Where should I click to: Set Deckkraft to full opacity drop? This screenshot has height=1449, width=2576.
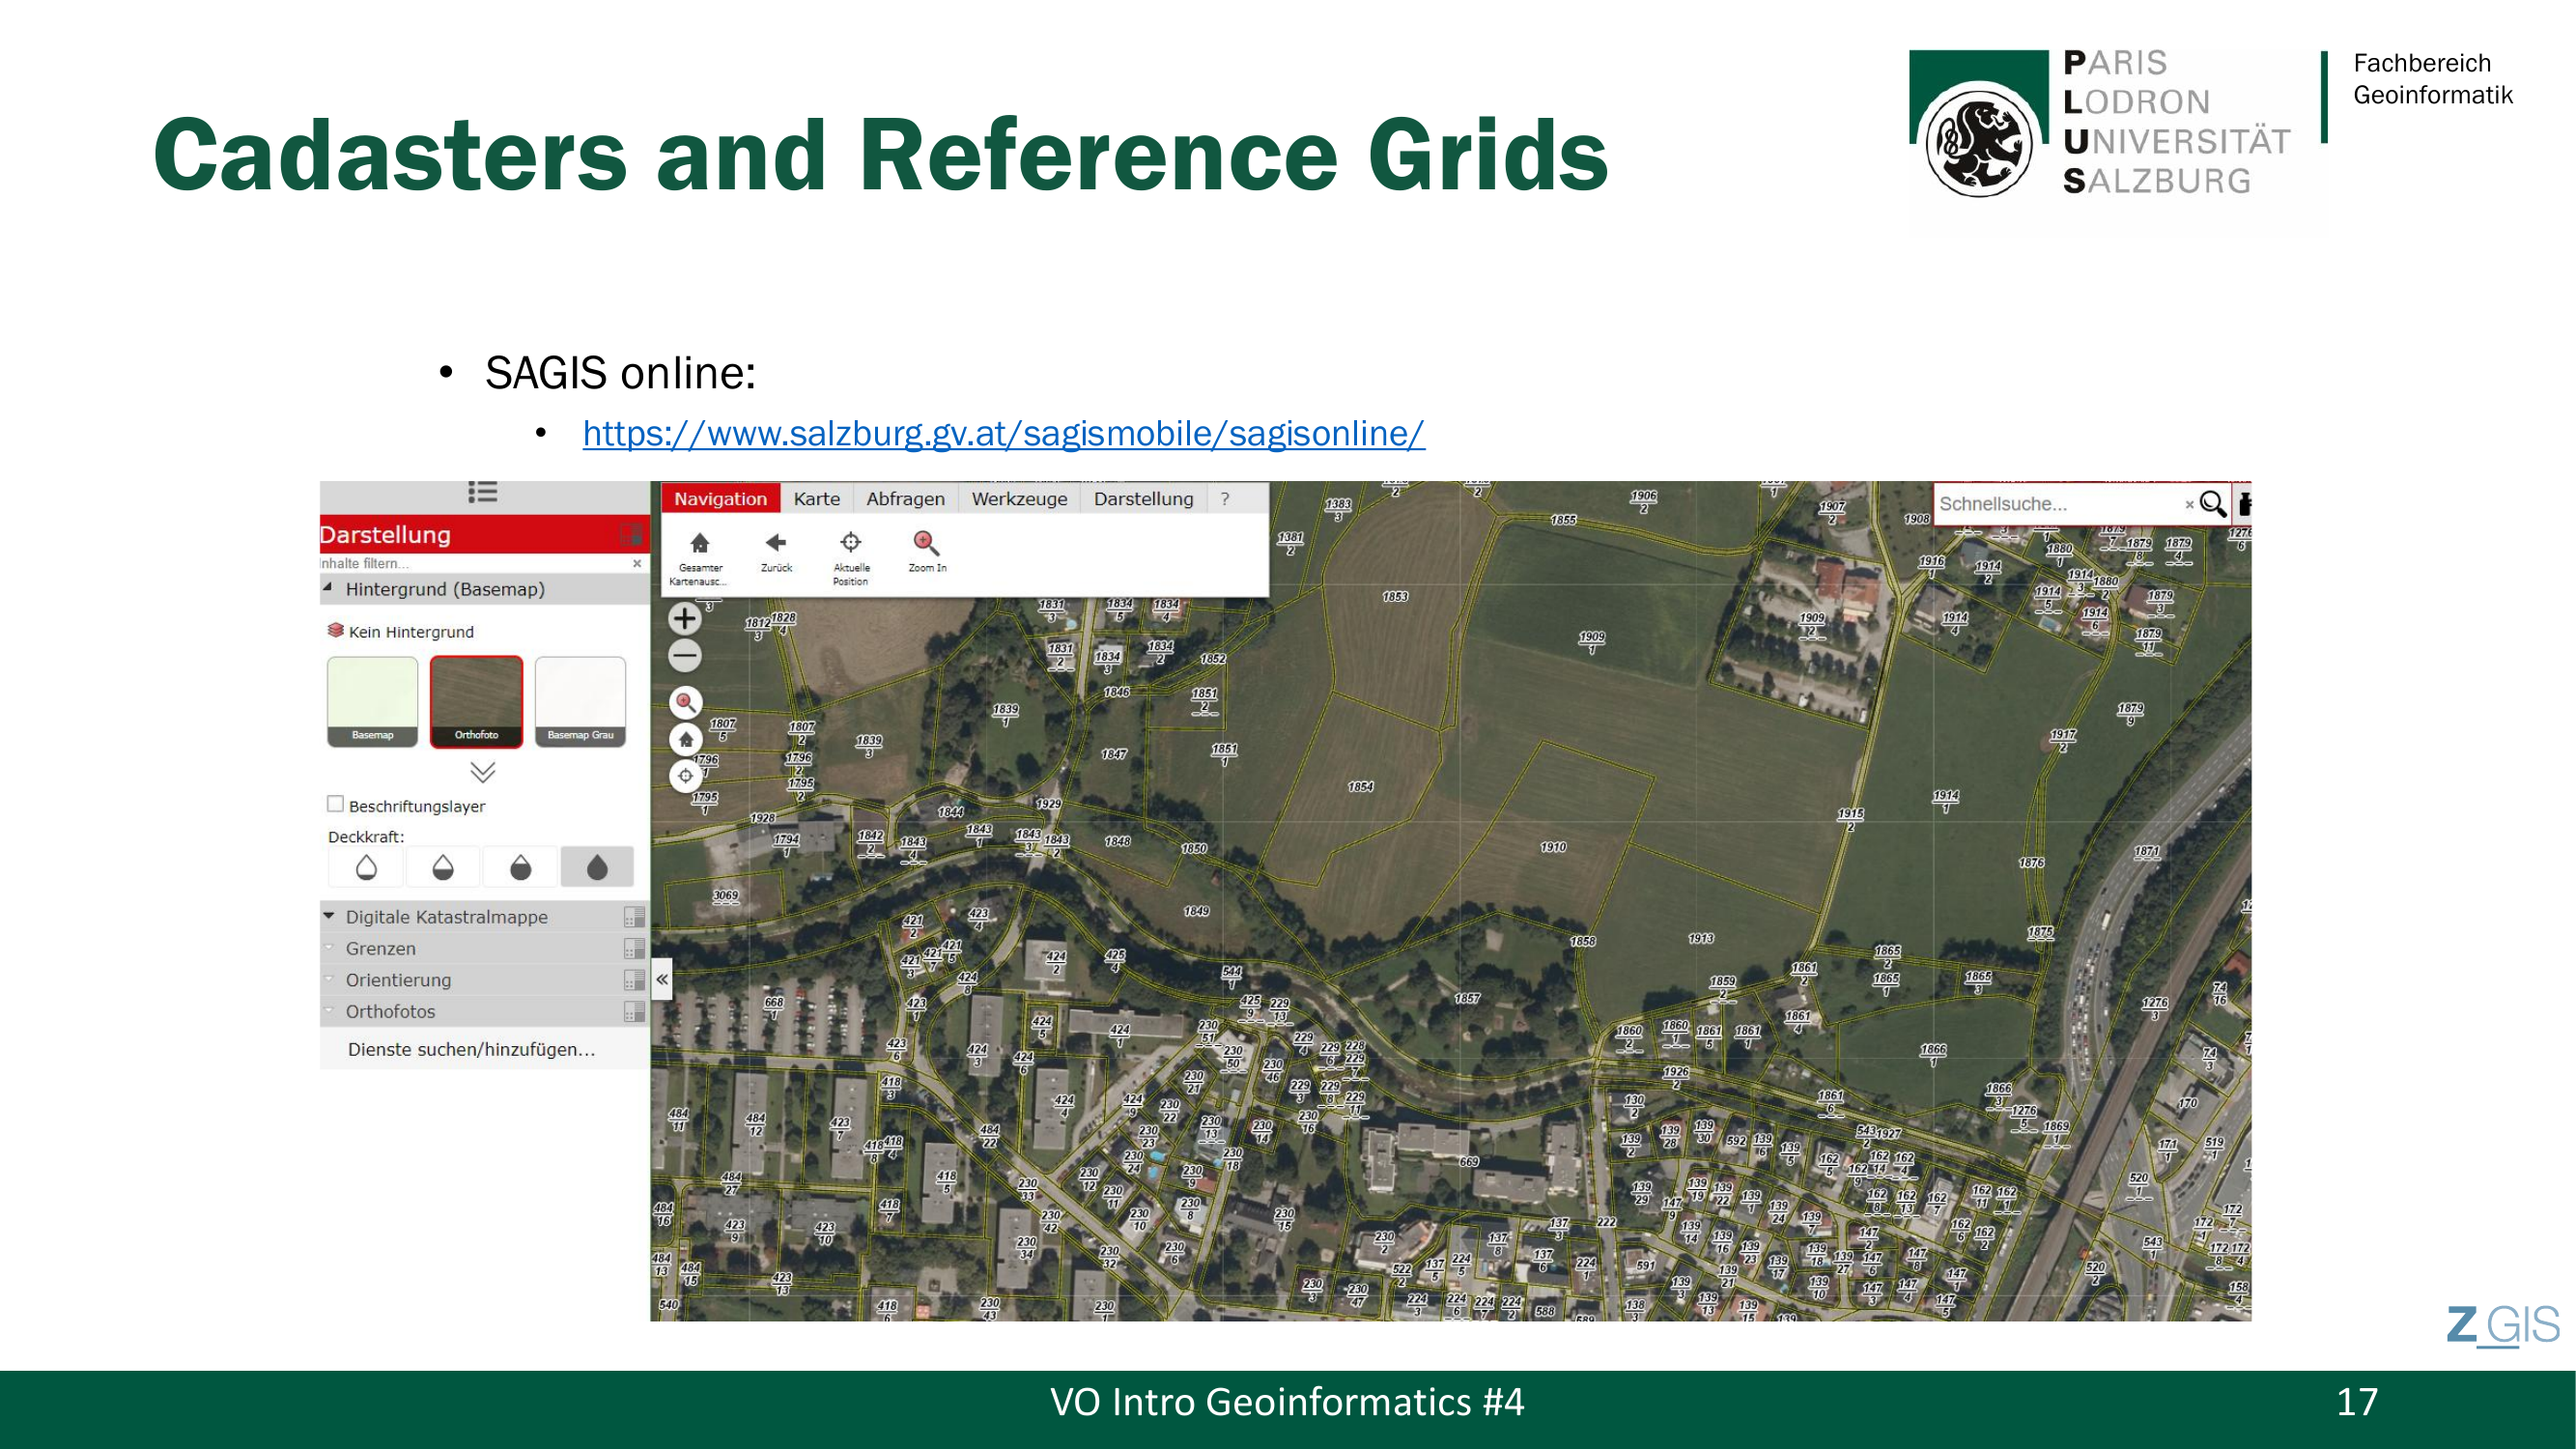coord(597,867)
